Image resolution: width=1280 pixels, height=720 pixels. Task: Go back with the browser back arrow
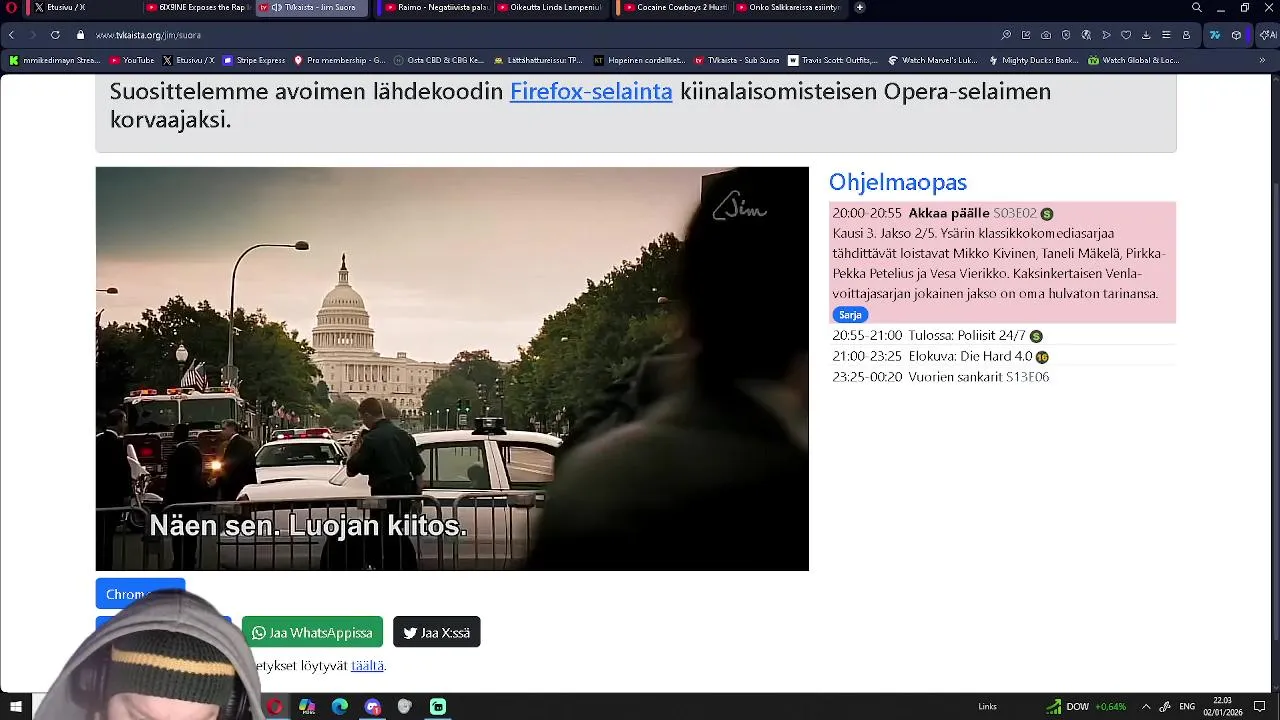tap(11, 35)
